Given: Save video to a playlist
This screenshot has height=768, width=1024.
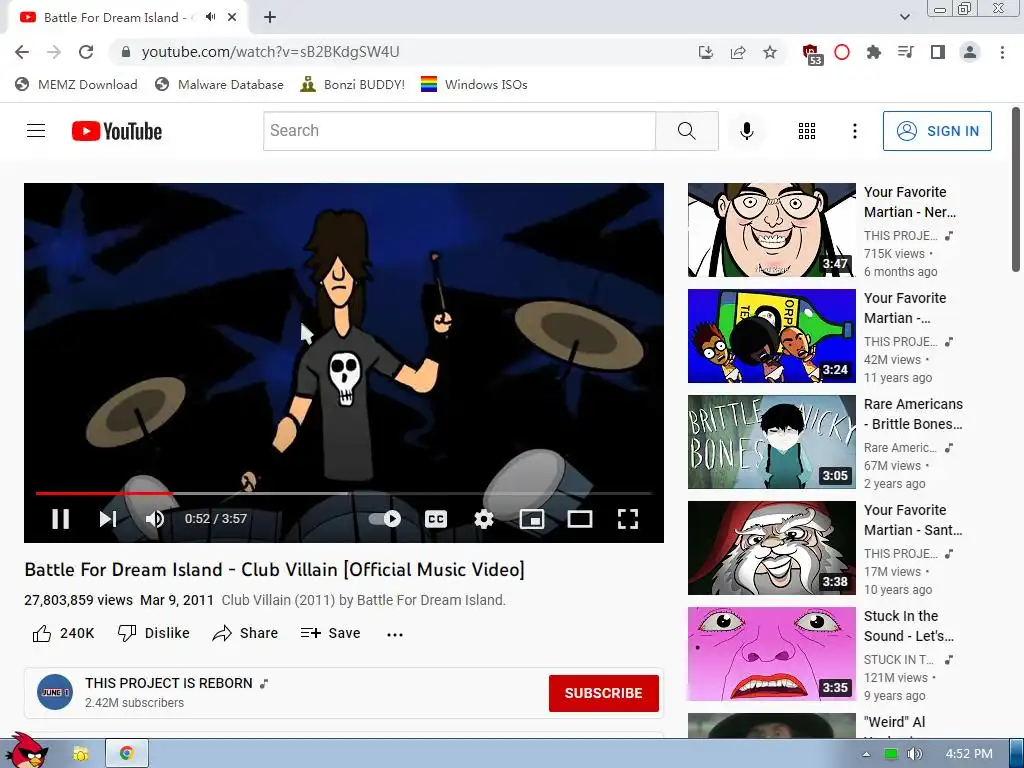Looking at the screenshot, I should point(330,633).
